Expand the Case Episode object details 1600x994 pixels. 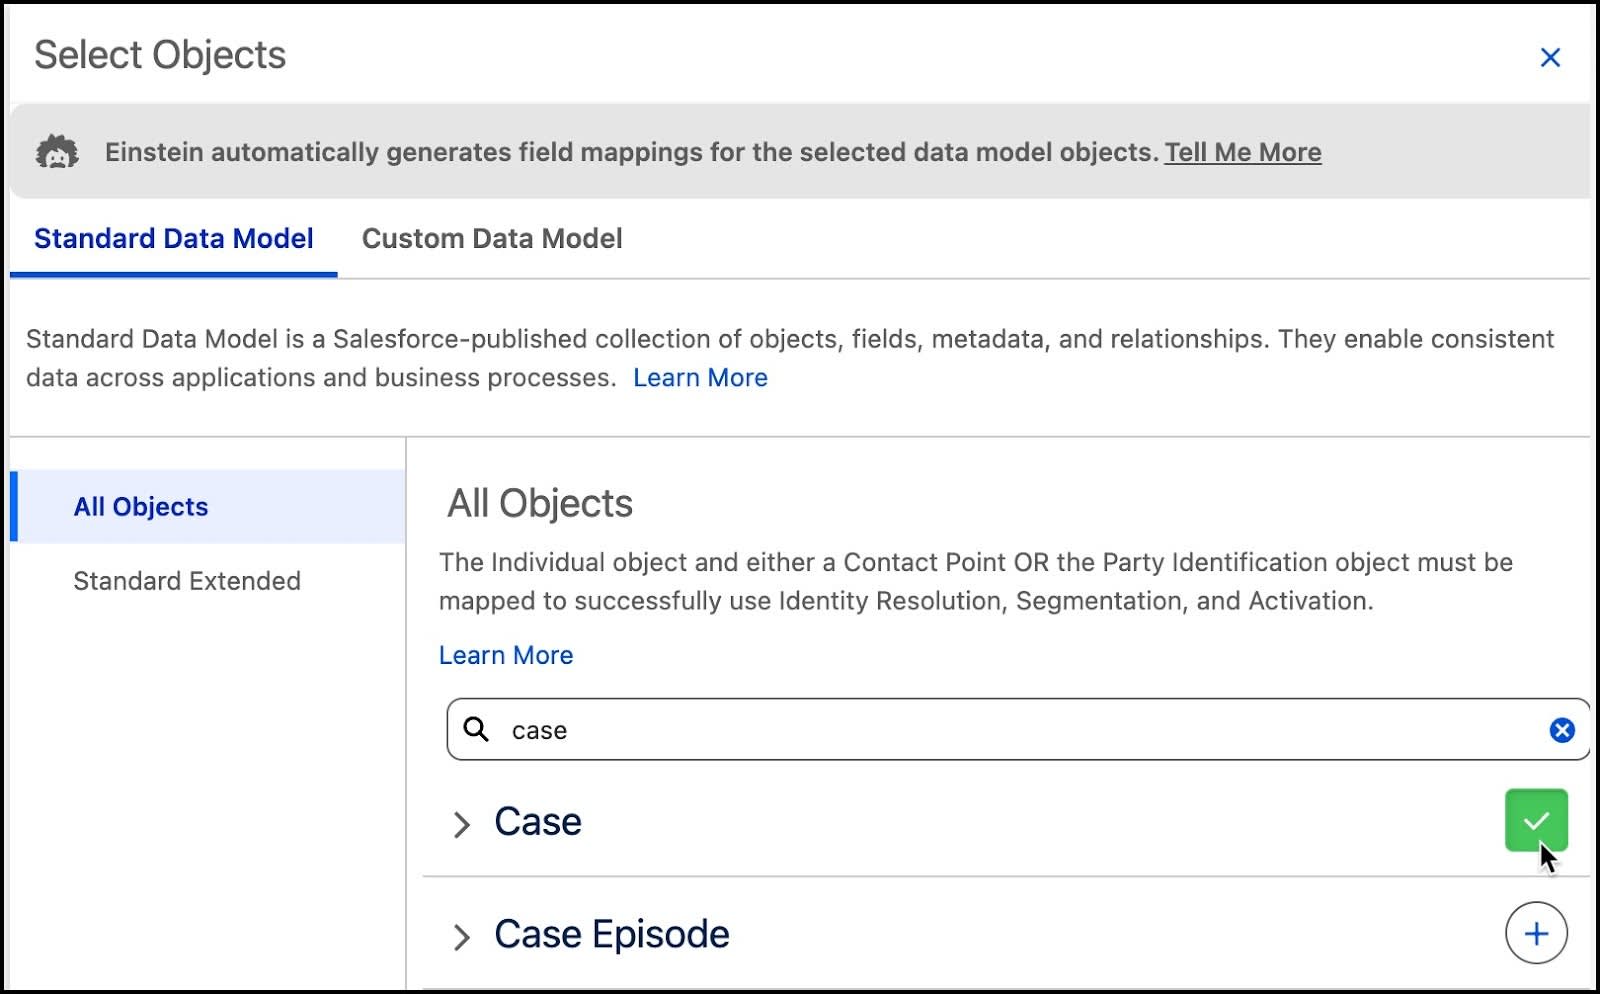462,936
